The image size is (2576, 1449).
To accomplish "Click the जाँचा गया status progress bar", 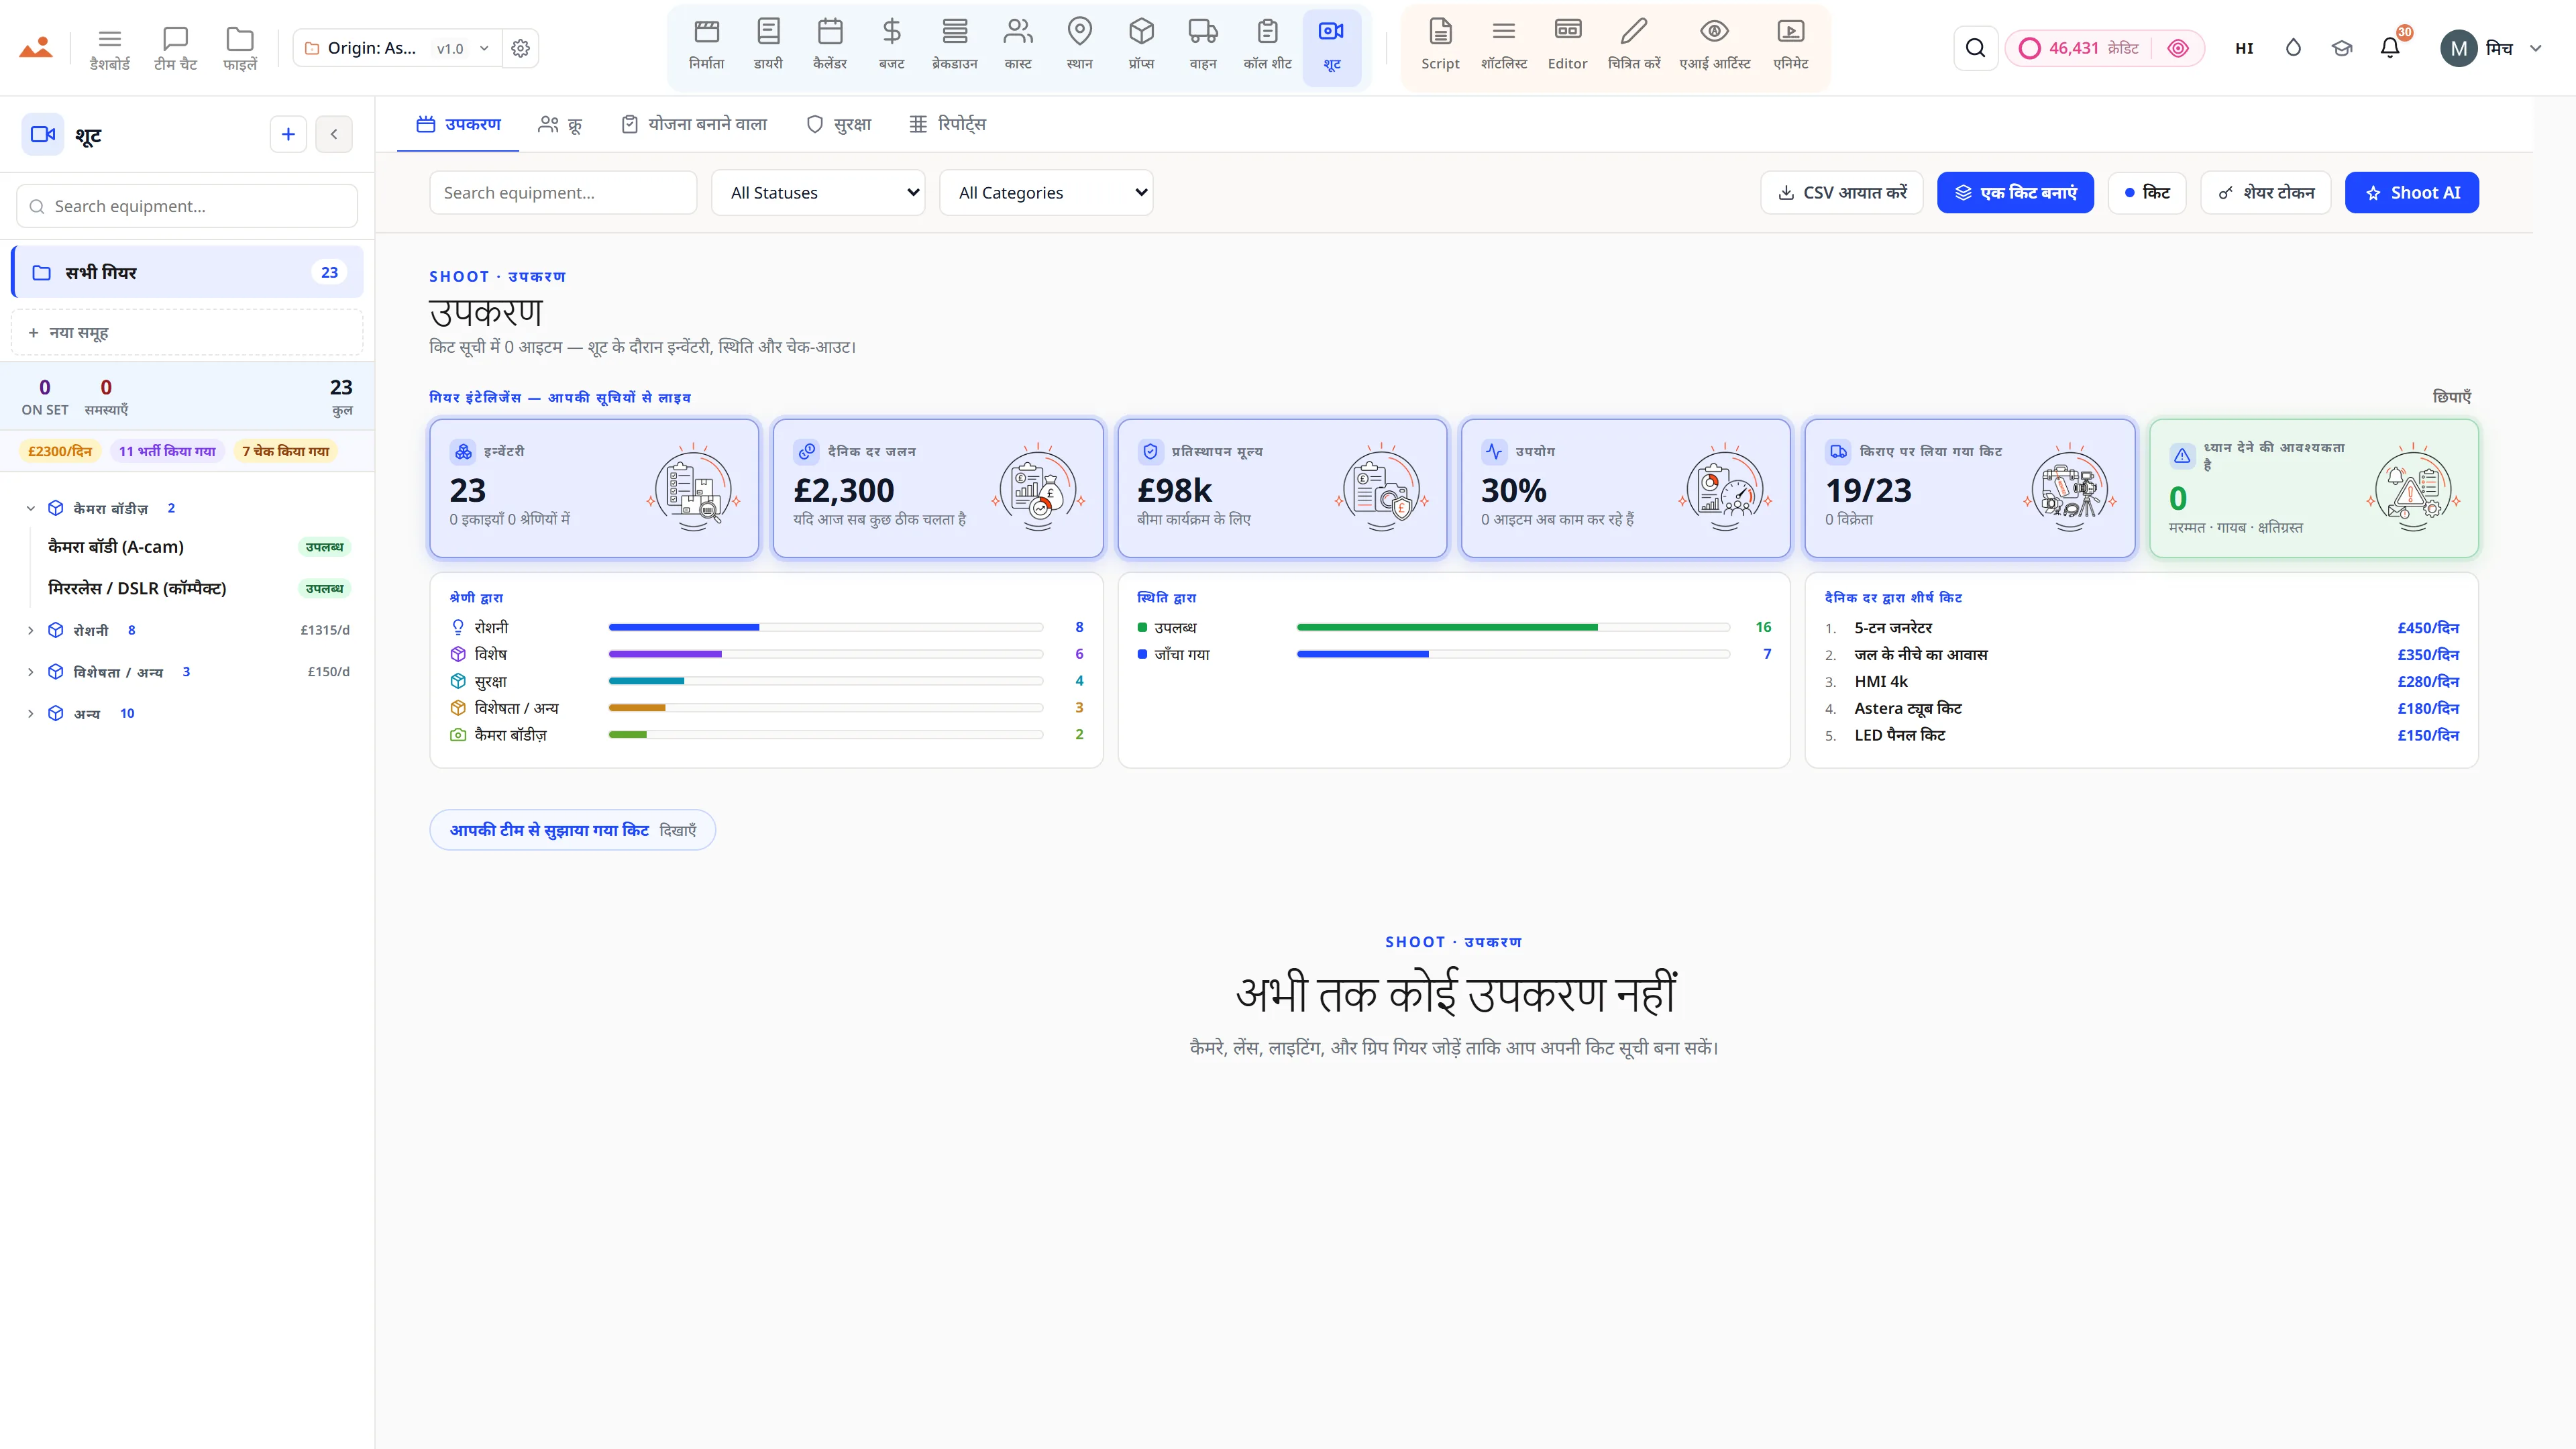I will point(1513,654).
